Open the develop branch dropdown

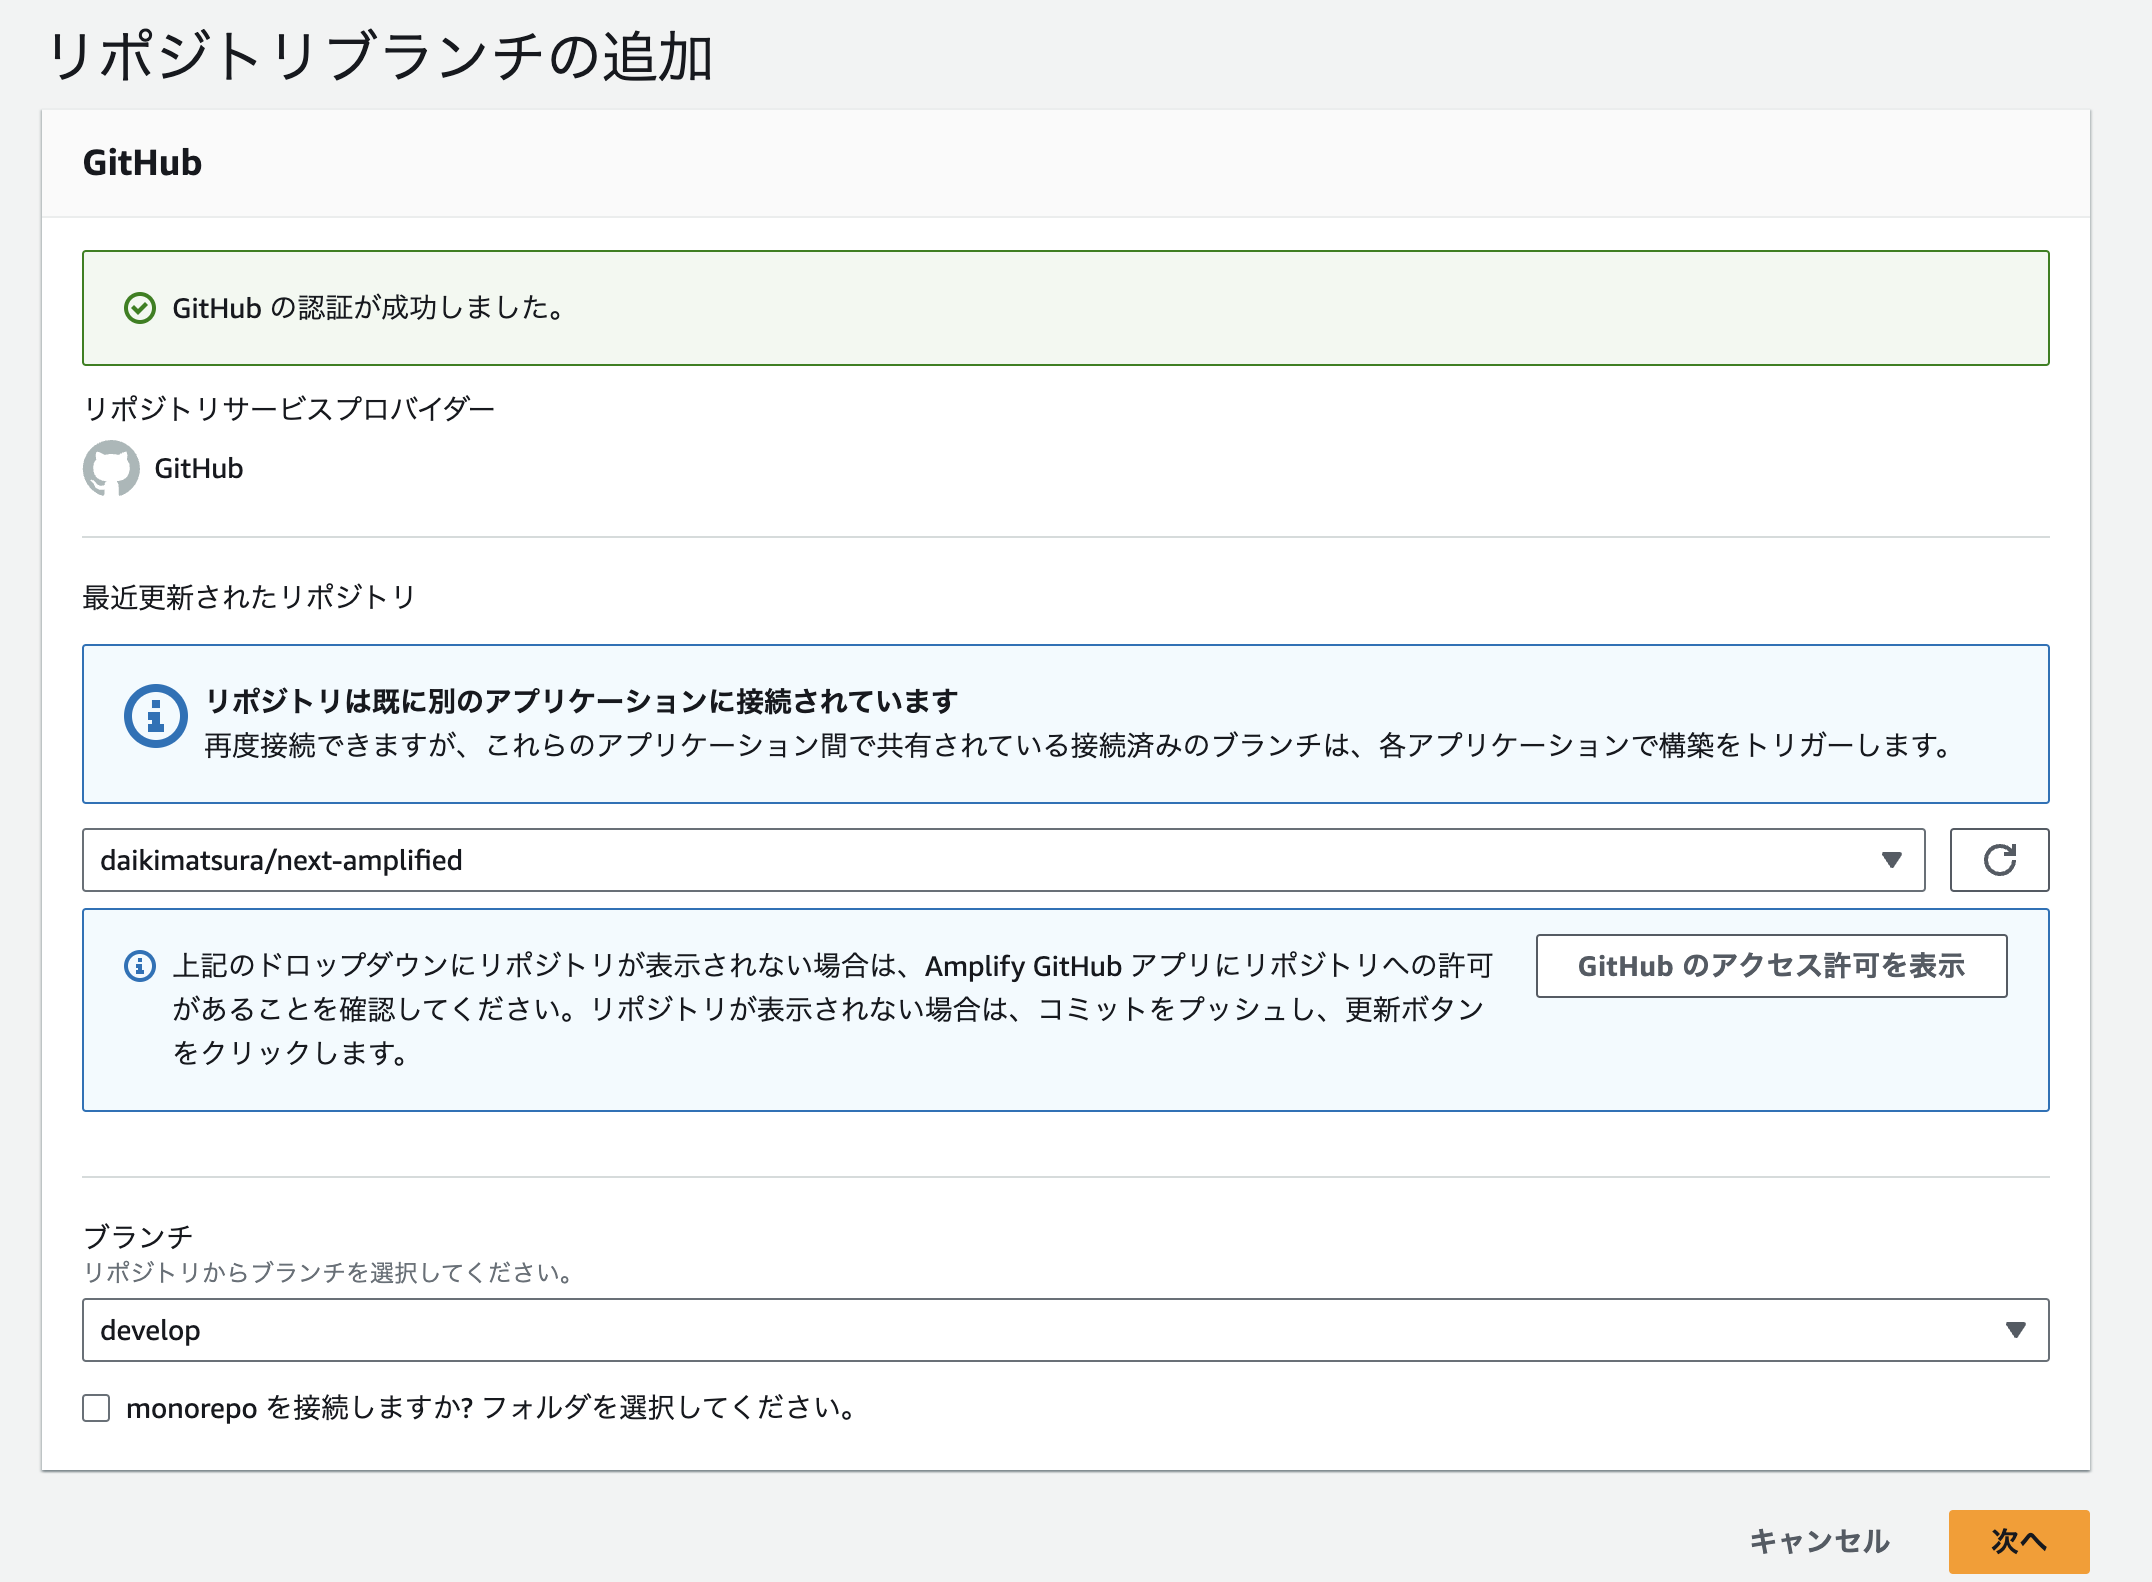[x=1065, y=1330]
